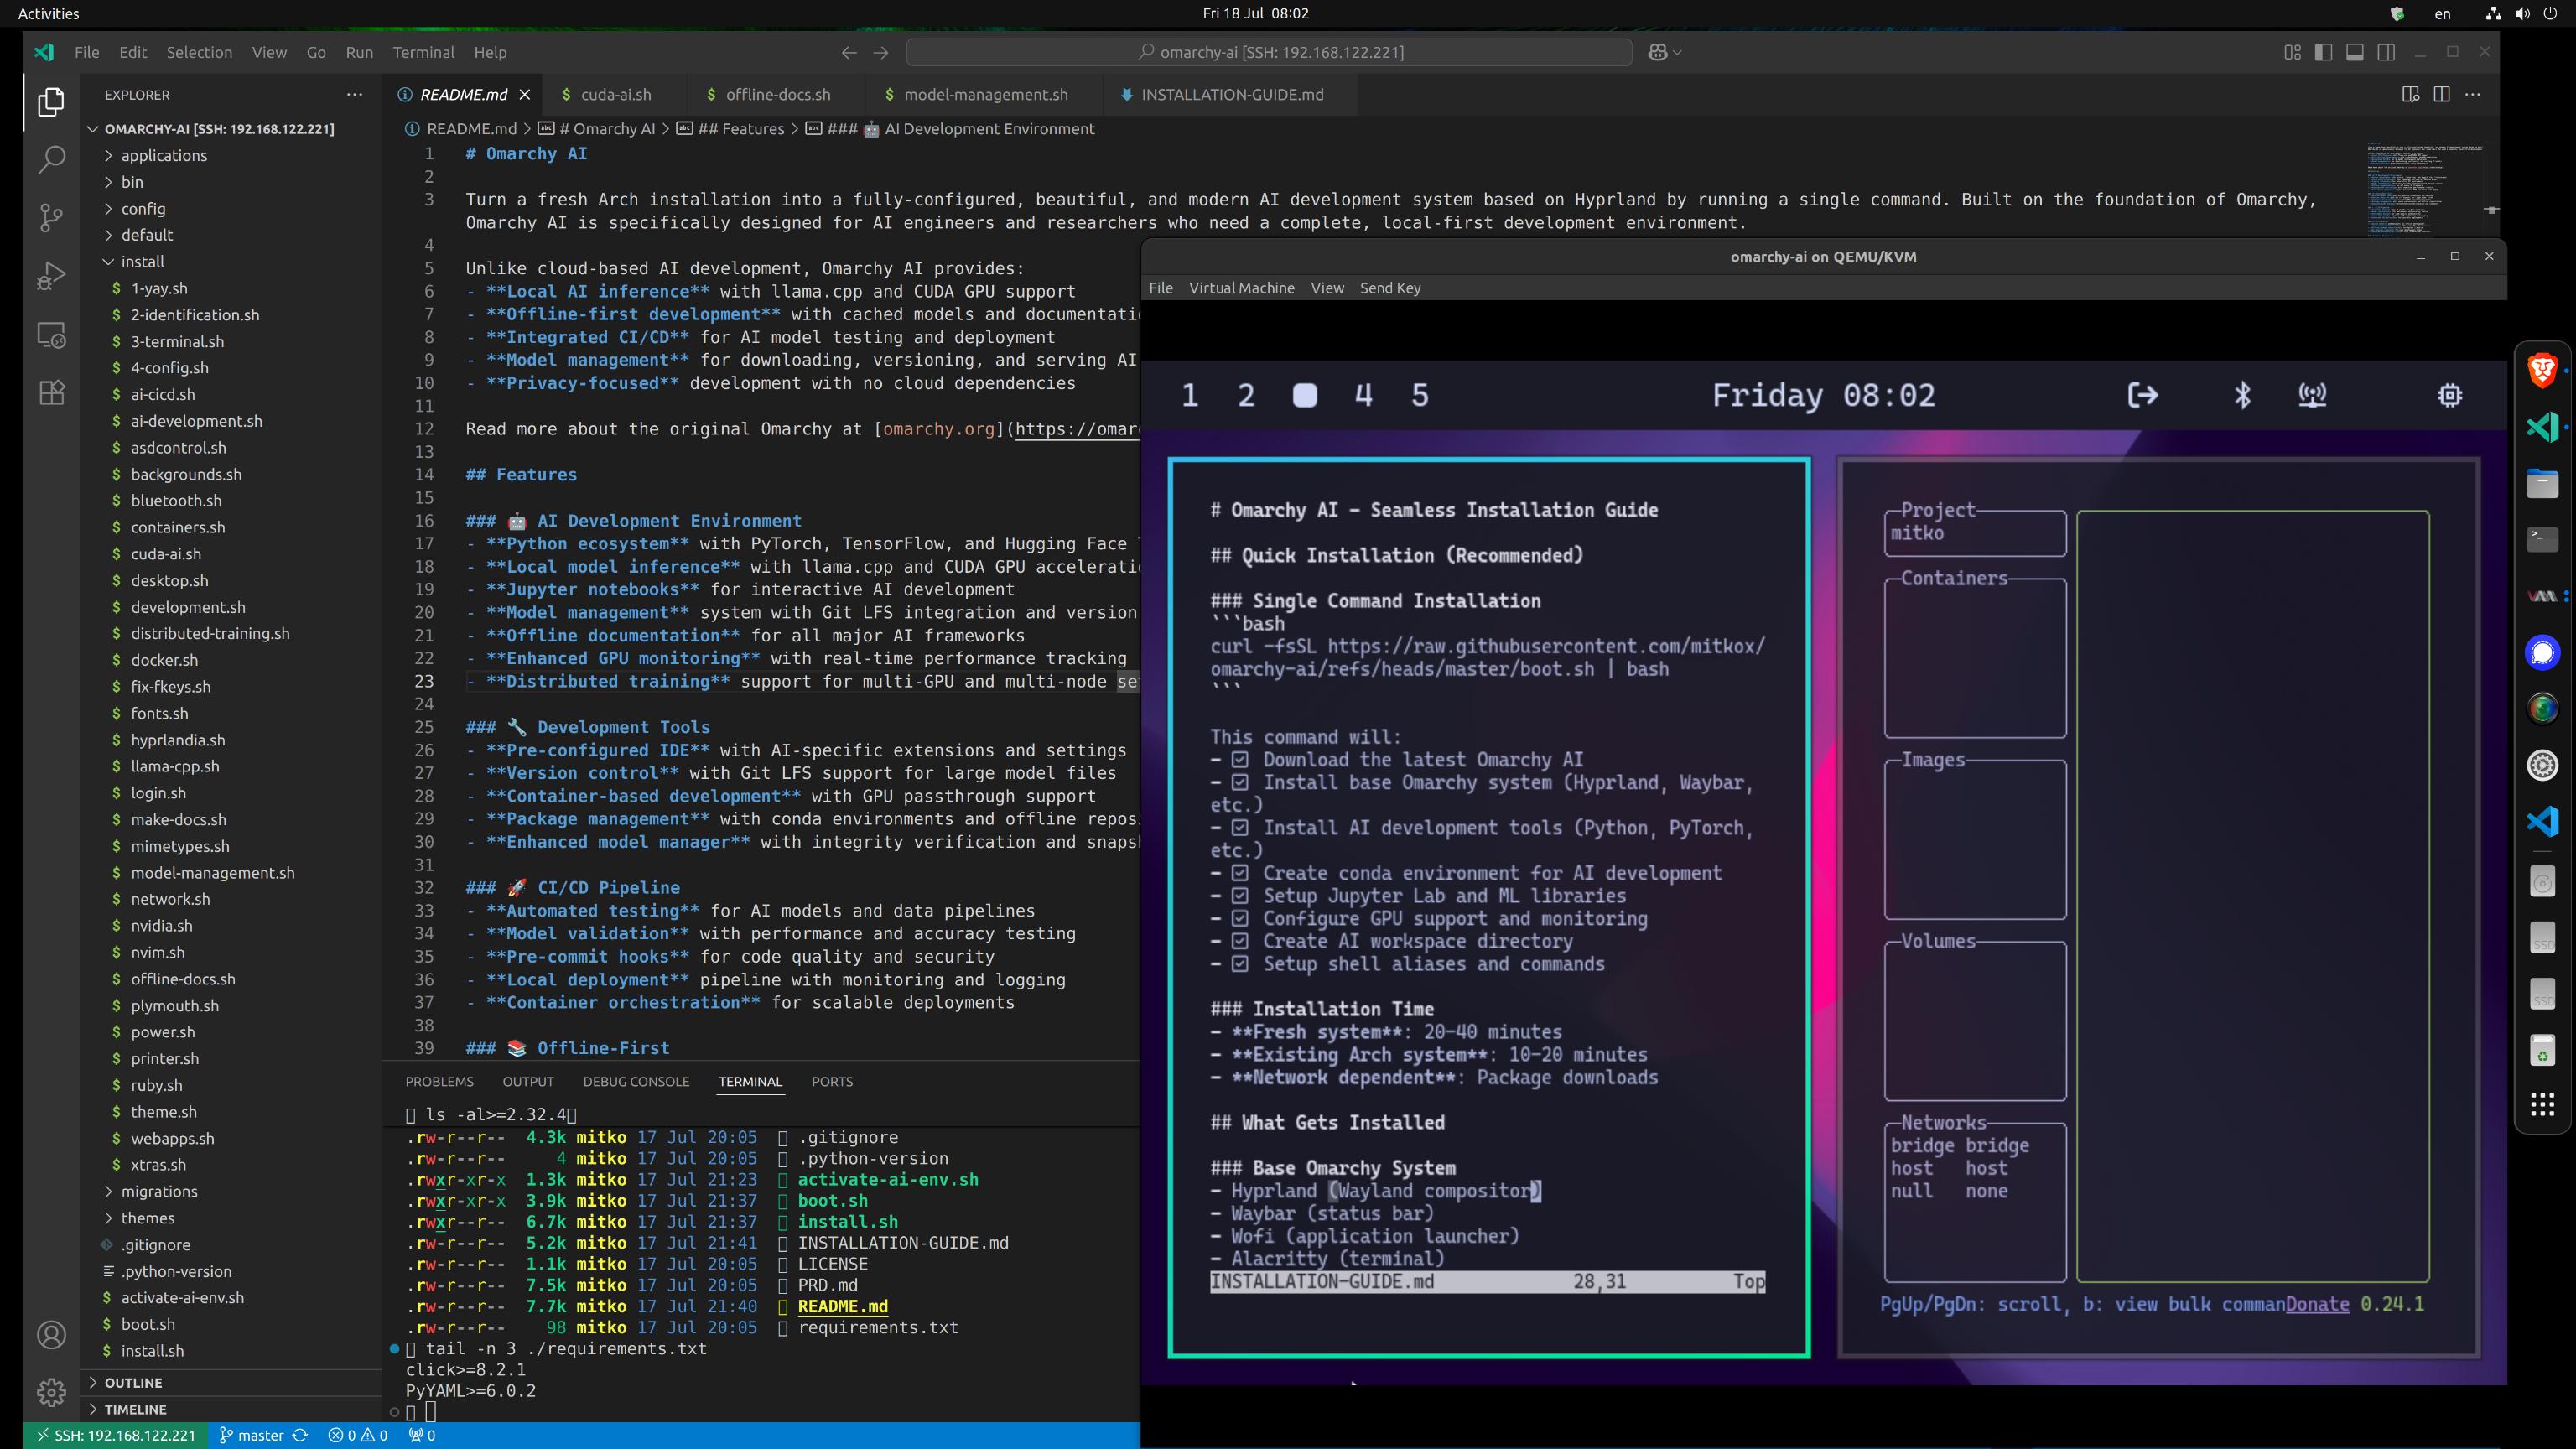Screen dimensions: 2576x1449
Task: Open Source Control view in activity bar
Action: point(51,217)
